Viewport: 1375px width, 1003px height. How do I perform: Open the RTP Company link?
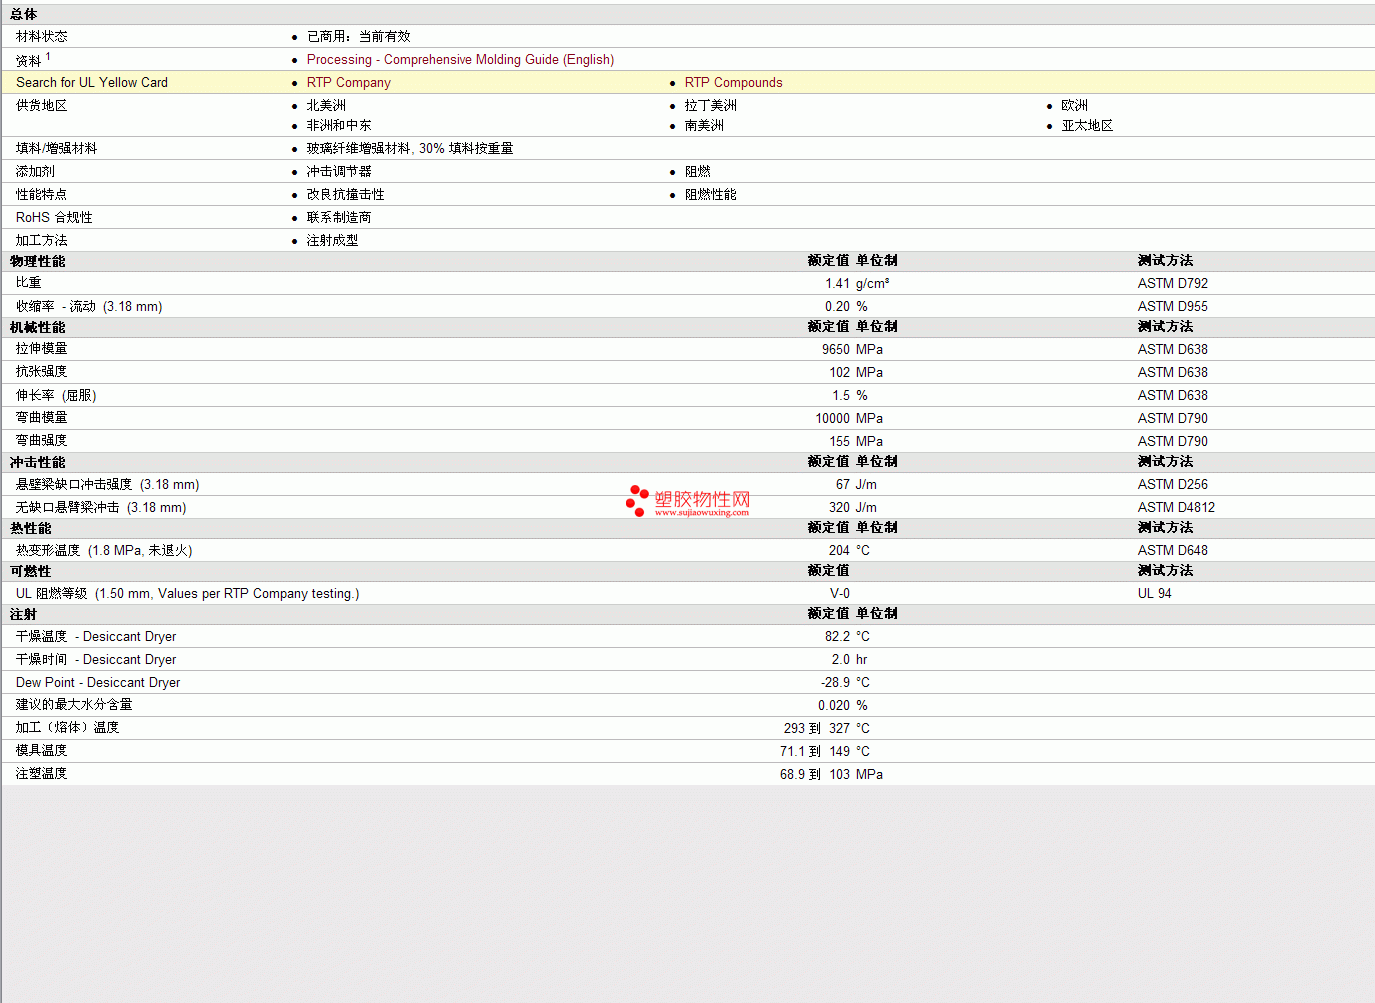tap(348, 83)
